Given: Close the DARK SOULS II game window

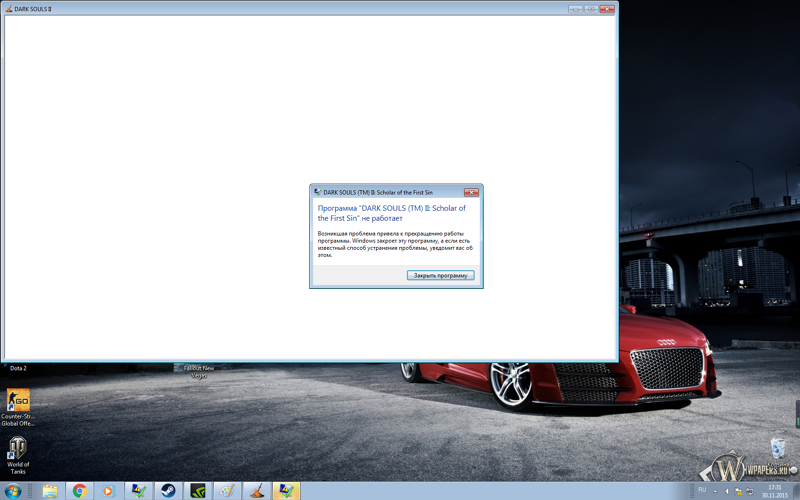Looking at the screenshot, I should (607, 9).
